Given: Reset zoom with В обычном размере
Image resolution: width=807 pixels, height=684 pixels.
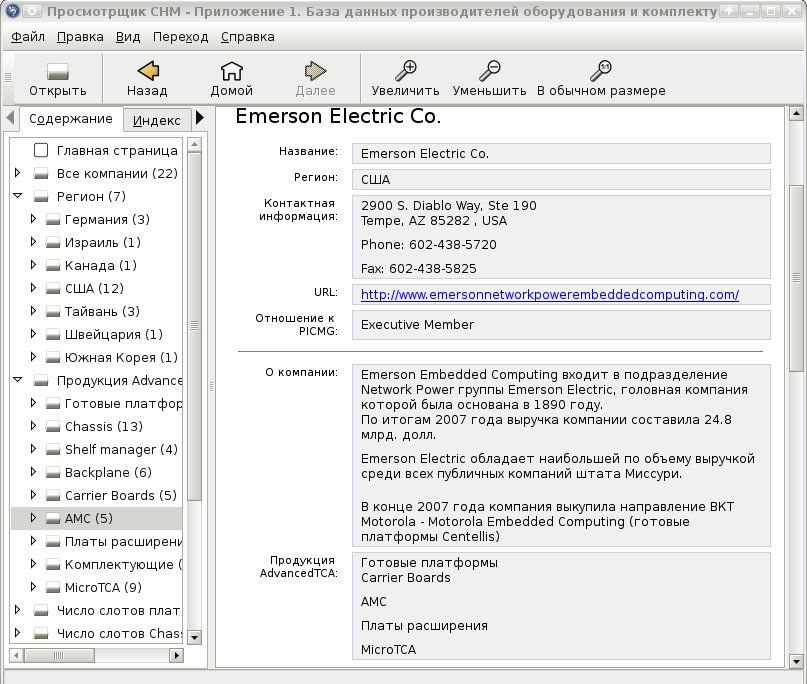Looking at the screenshot, I should pos(601,71).
